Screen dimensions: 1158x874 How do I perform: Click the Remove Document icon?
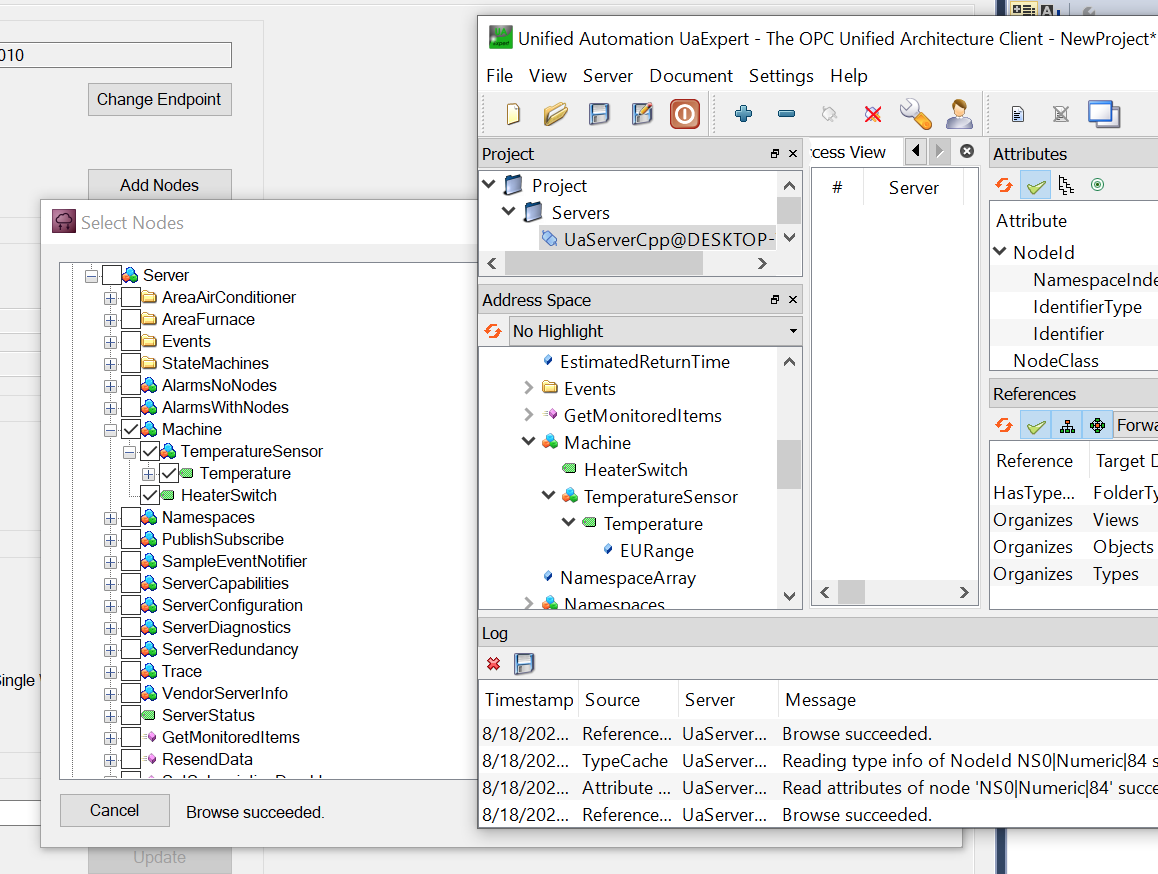pyautogui.click(x=1061, y=114)
